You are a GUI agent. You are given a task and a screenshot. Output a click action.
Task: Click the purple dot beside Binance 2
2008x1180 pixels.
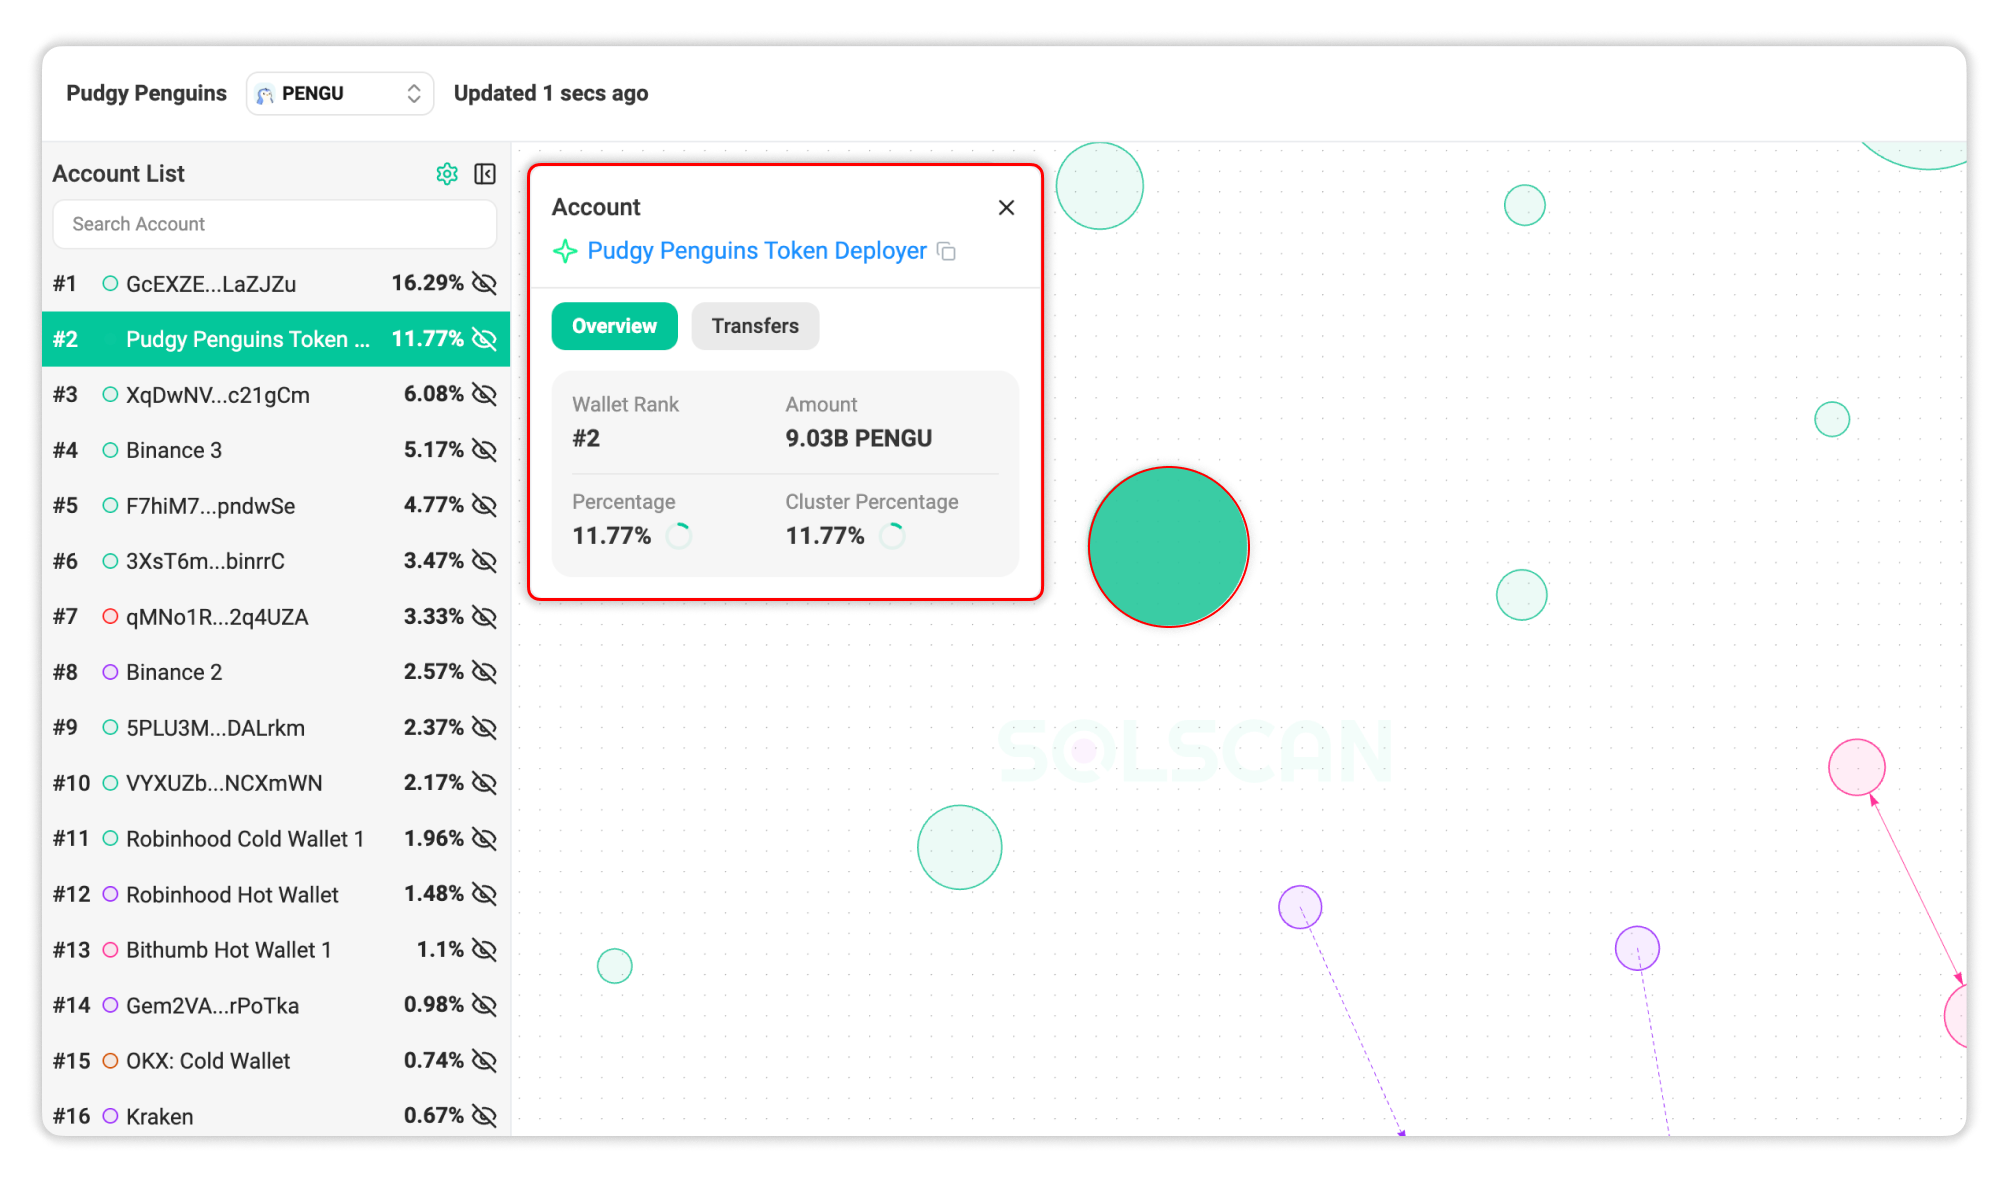tap(110, 672)
